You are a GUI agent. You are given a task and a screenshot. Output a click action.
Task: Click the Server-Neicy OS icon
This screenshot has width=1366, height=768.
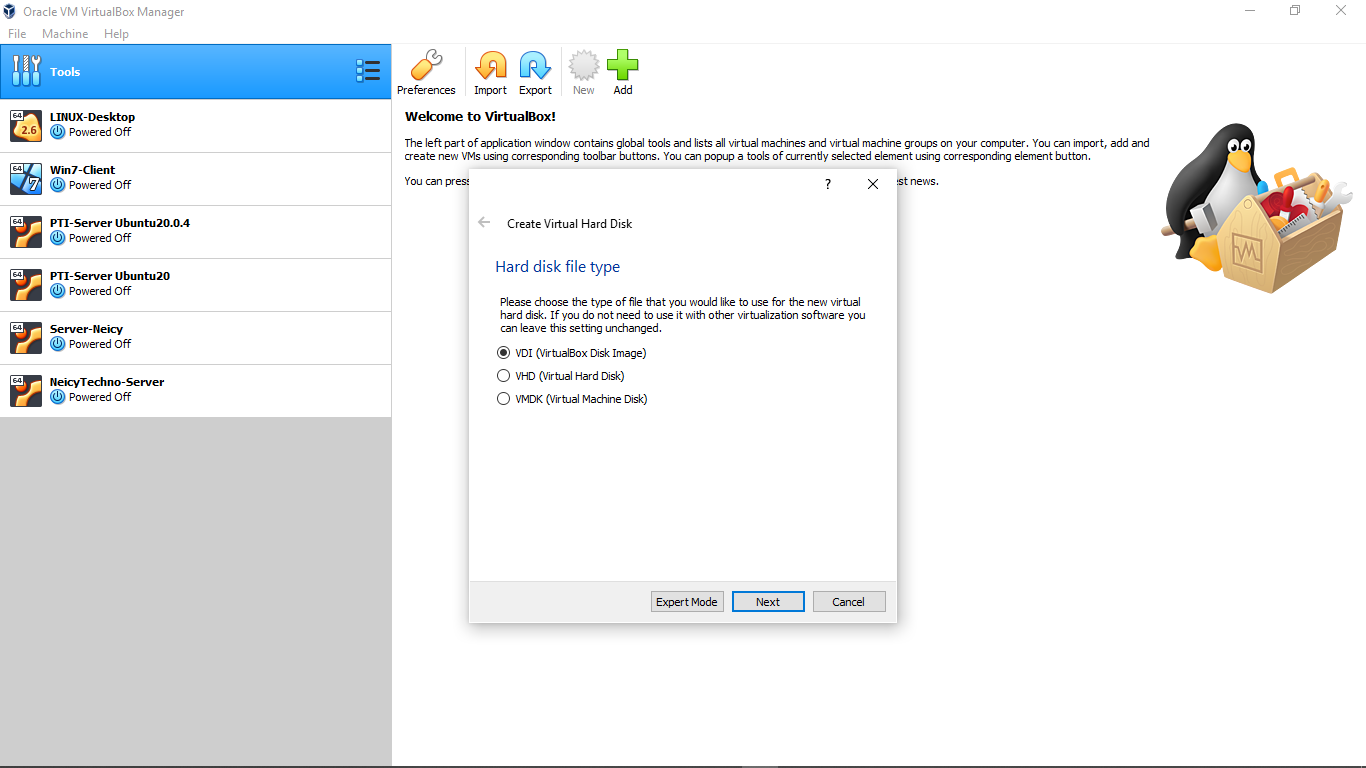pos(26,337)
